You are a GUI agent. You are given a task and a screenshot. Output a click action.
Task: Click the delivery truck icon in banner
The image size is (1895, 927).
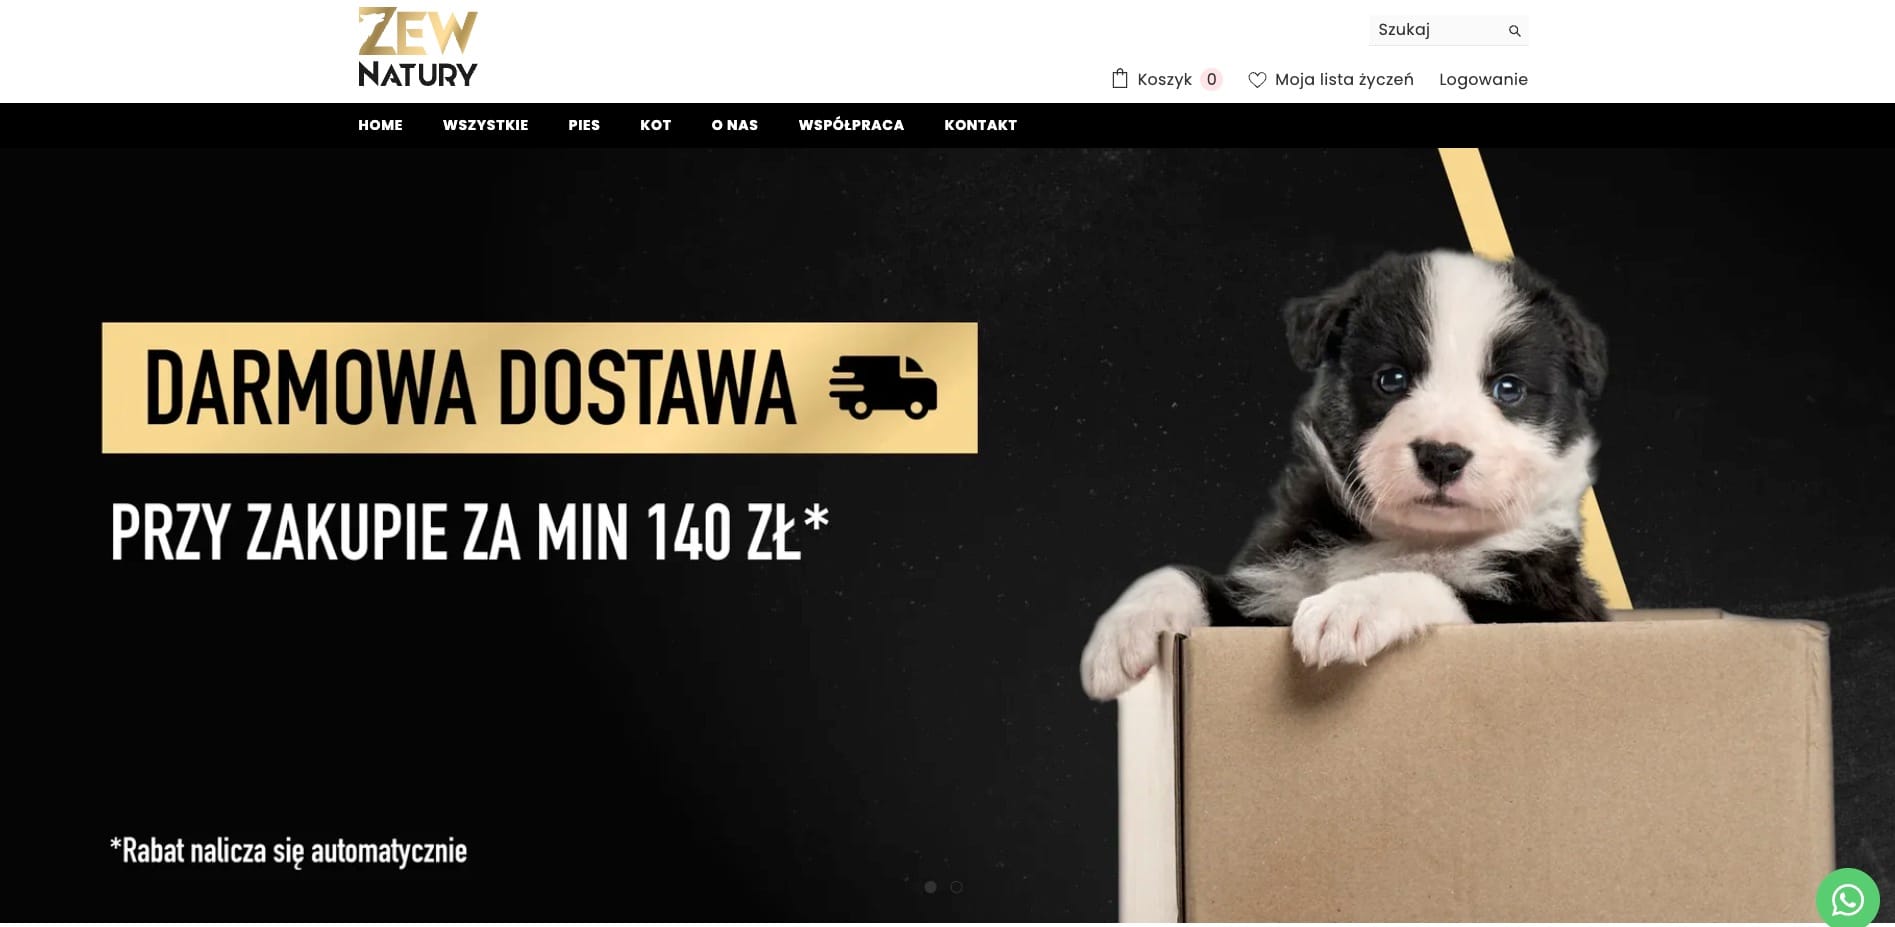[x=882, y=387]
